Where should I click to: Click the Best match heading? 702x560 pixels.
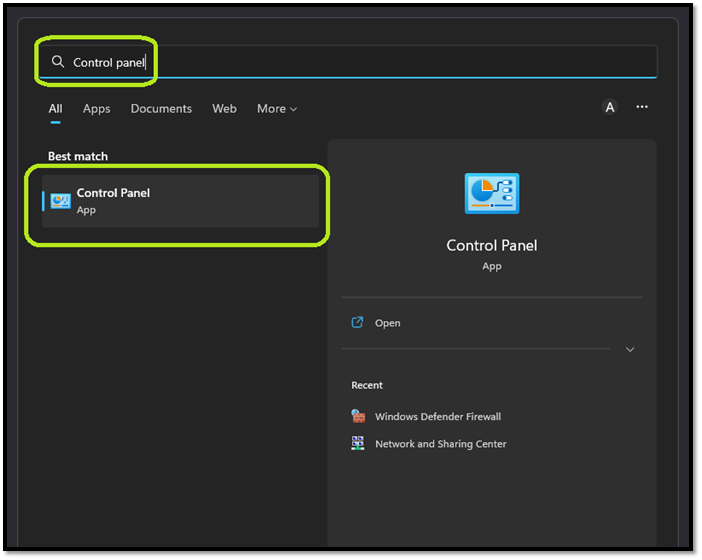[x=78, y=156]
